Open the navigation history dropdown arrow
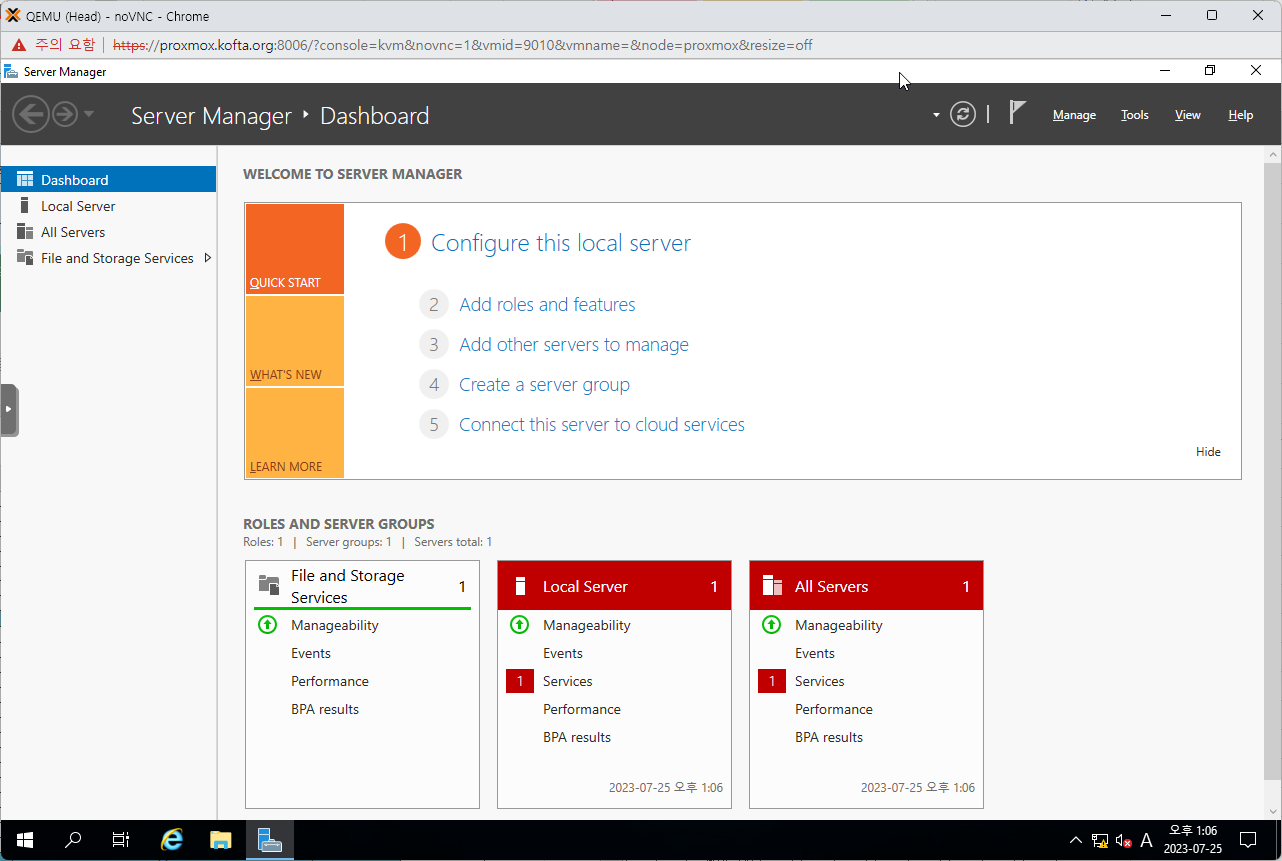Screen dimensions: 1282x861 pos(89,114)
